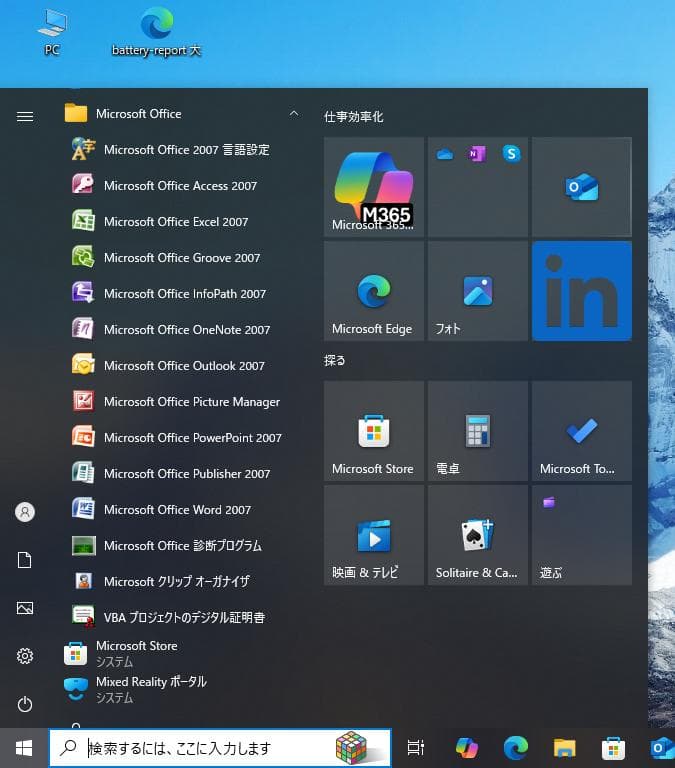
Task: Open Microsoft Store from the taskbar
Action: [613, 748]
